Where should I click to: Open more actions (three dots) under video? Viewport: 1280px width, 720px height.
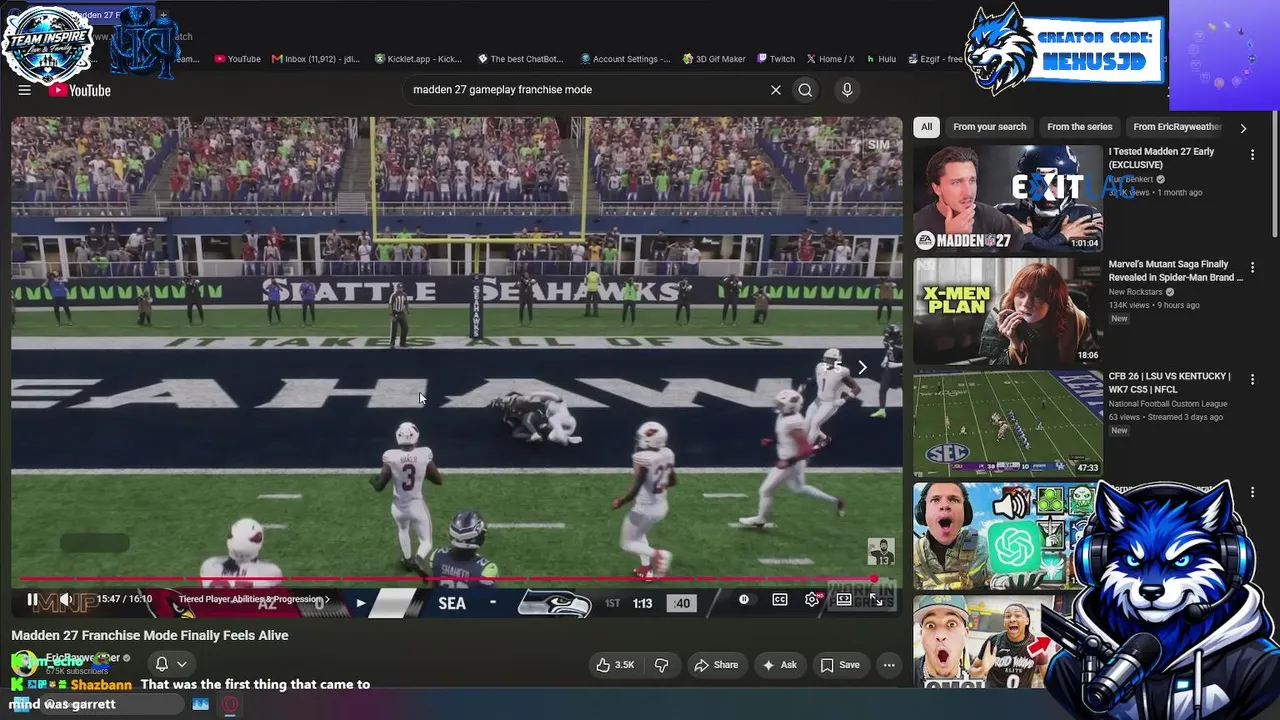tap(889, 665)
